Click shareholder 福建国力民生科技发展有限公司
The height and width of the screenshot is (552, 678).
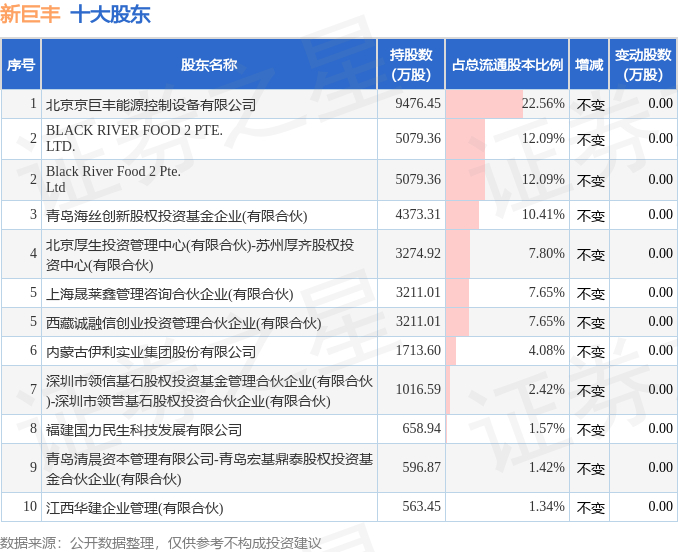(x=144, y=430)
